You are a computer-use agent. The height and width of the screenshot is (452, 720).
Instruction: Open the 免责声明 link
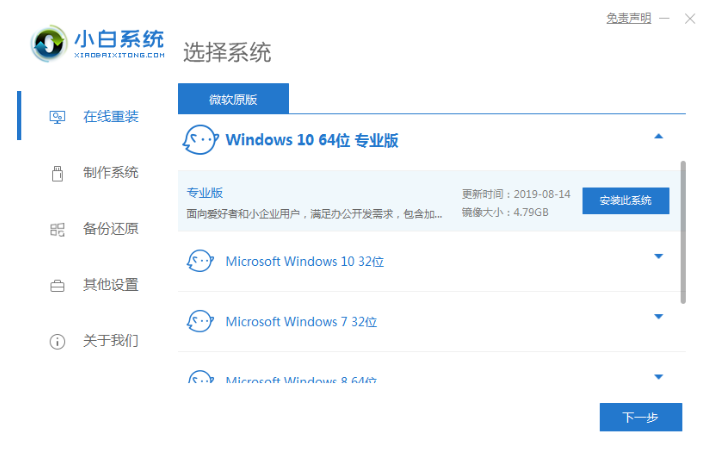pyautogui.click(x=628, y=18)
